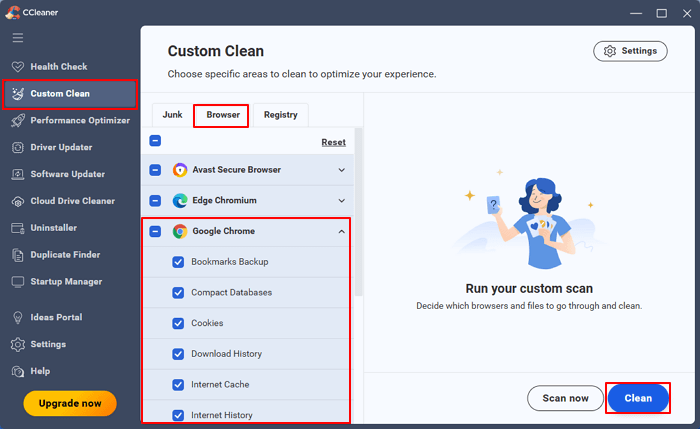Maximize the CCleaner window
Screen dimensions: 700x429
tap(662, 13)
